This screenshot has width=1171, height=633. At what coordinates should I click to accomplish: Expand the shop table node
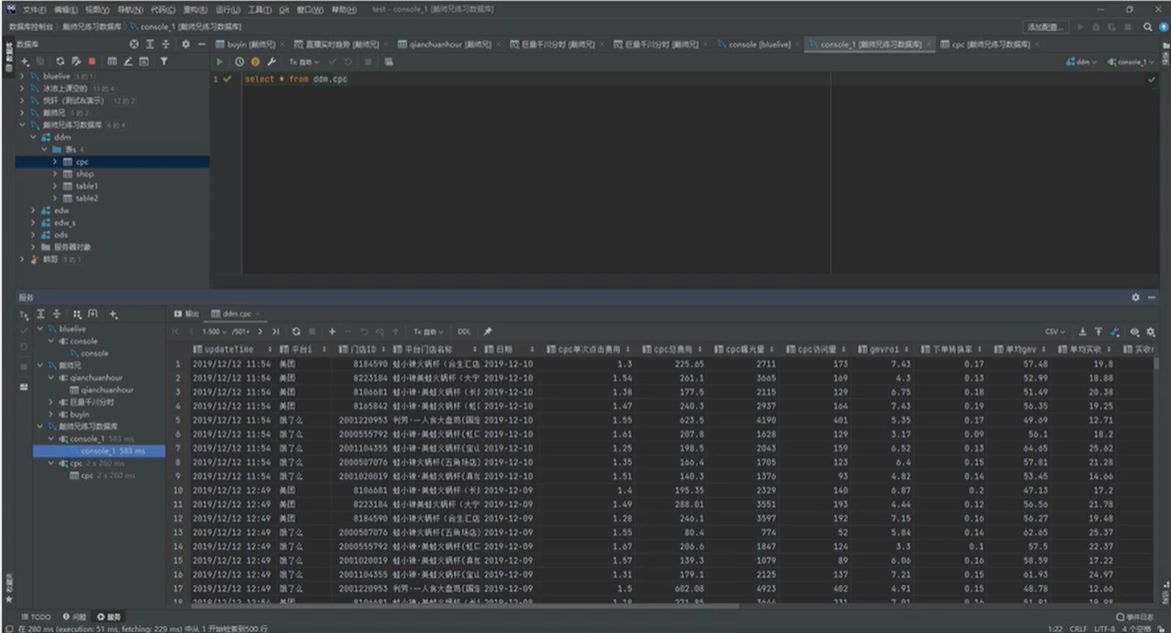pyautogui.click(x=56, y=174)
